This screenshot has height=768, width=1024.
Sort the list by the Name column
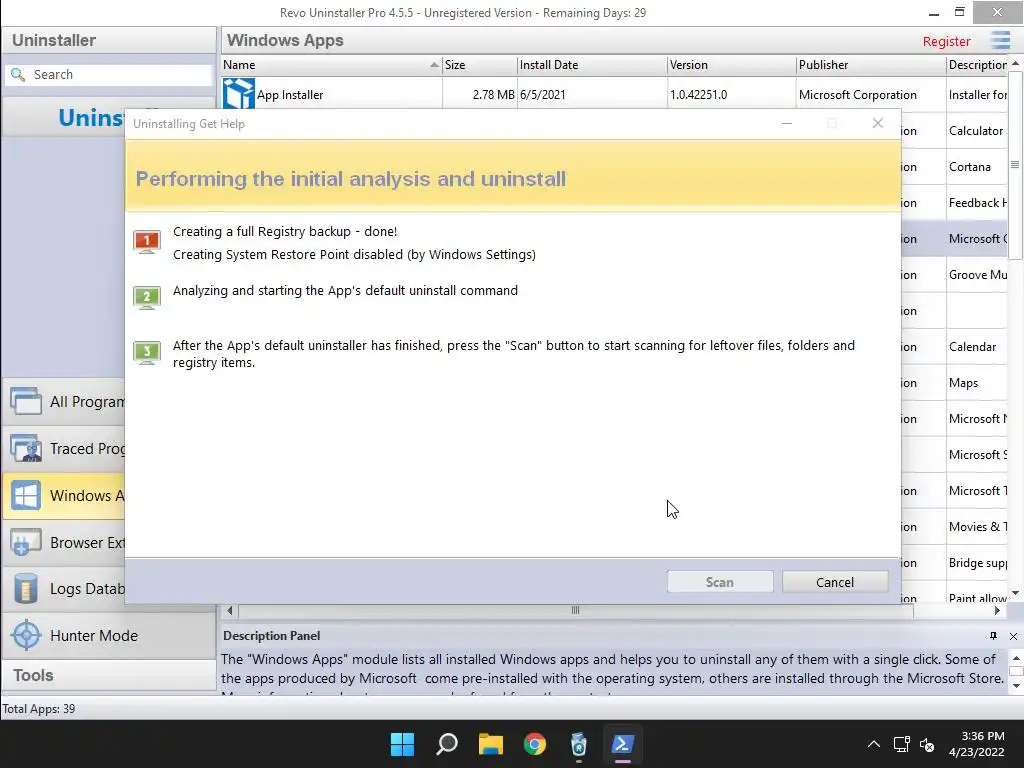331,65
